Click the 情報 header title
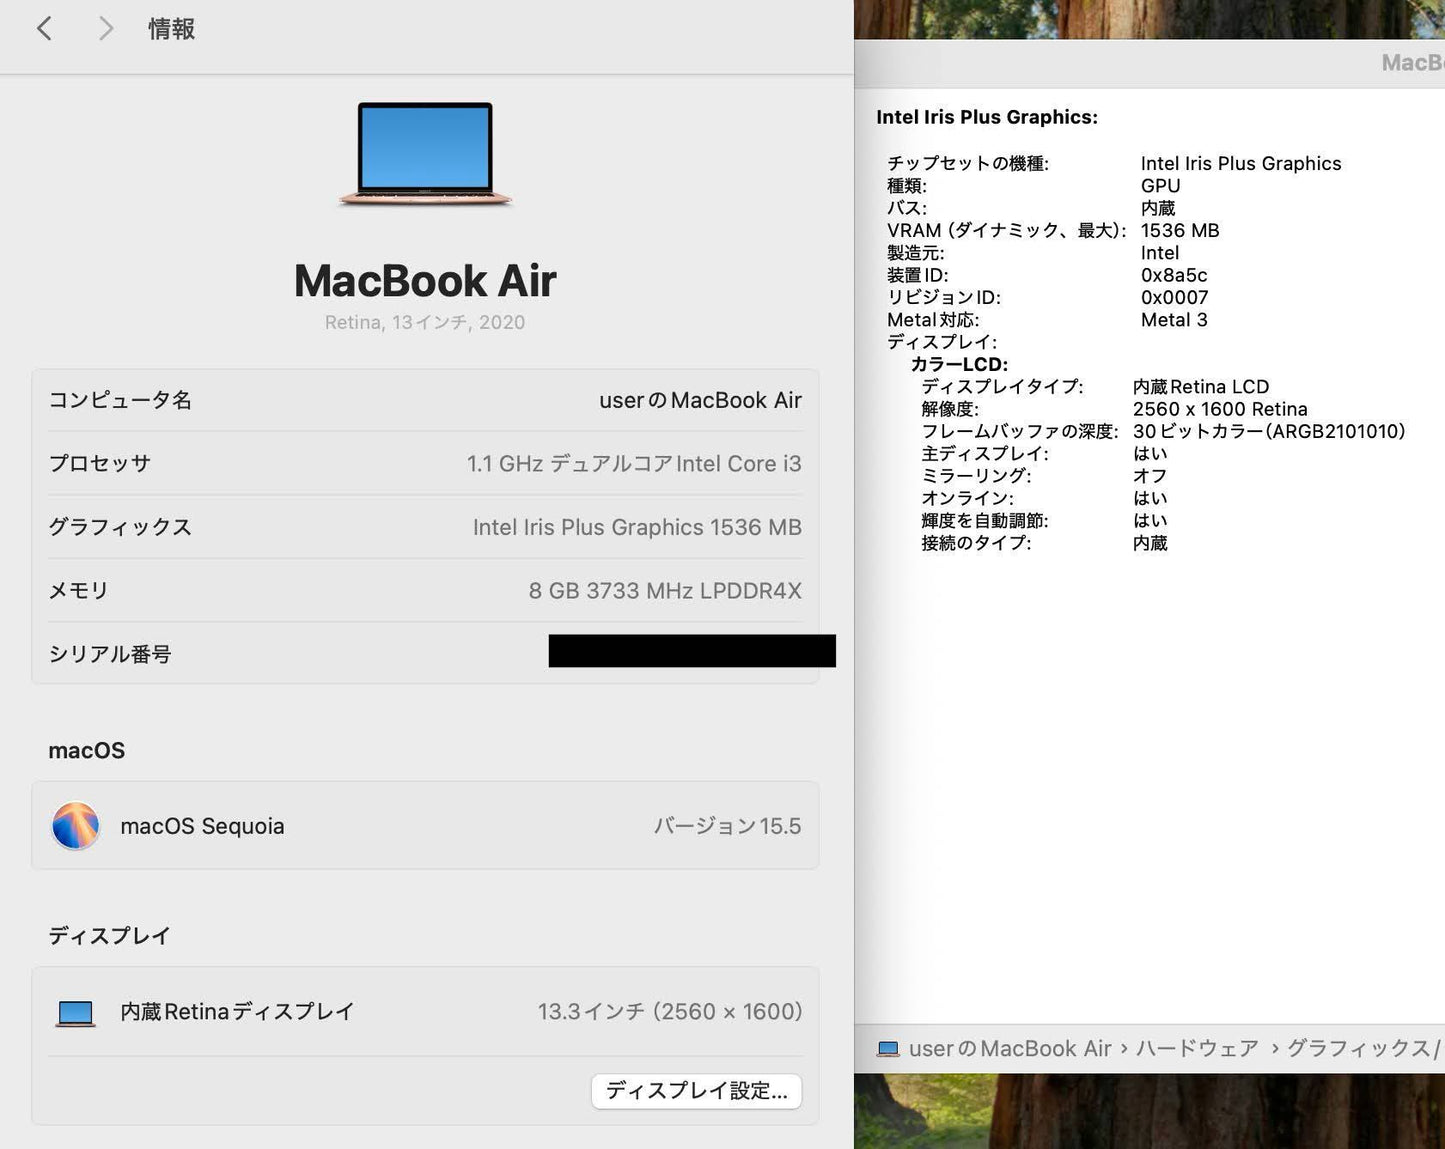Image resolution: width=1445 pixels, height=1149 pixels. coord(170,28)
